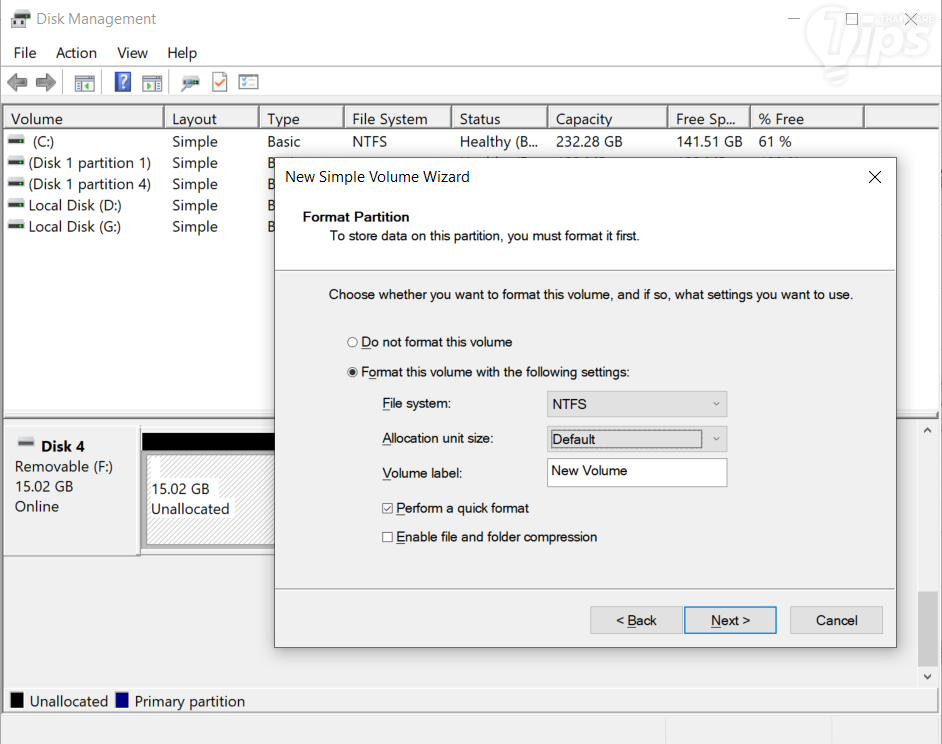
Task: Sort by the Free Space column header
Action: 709,118
